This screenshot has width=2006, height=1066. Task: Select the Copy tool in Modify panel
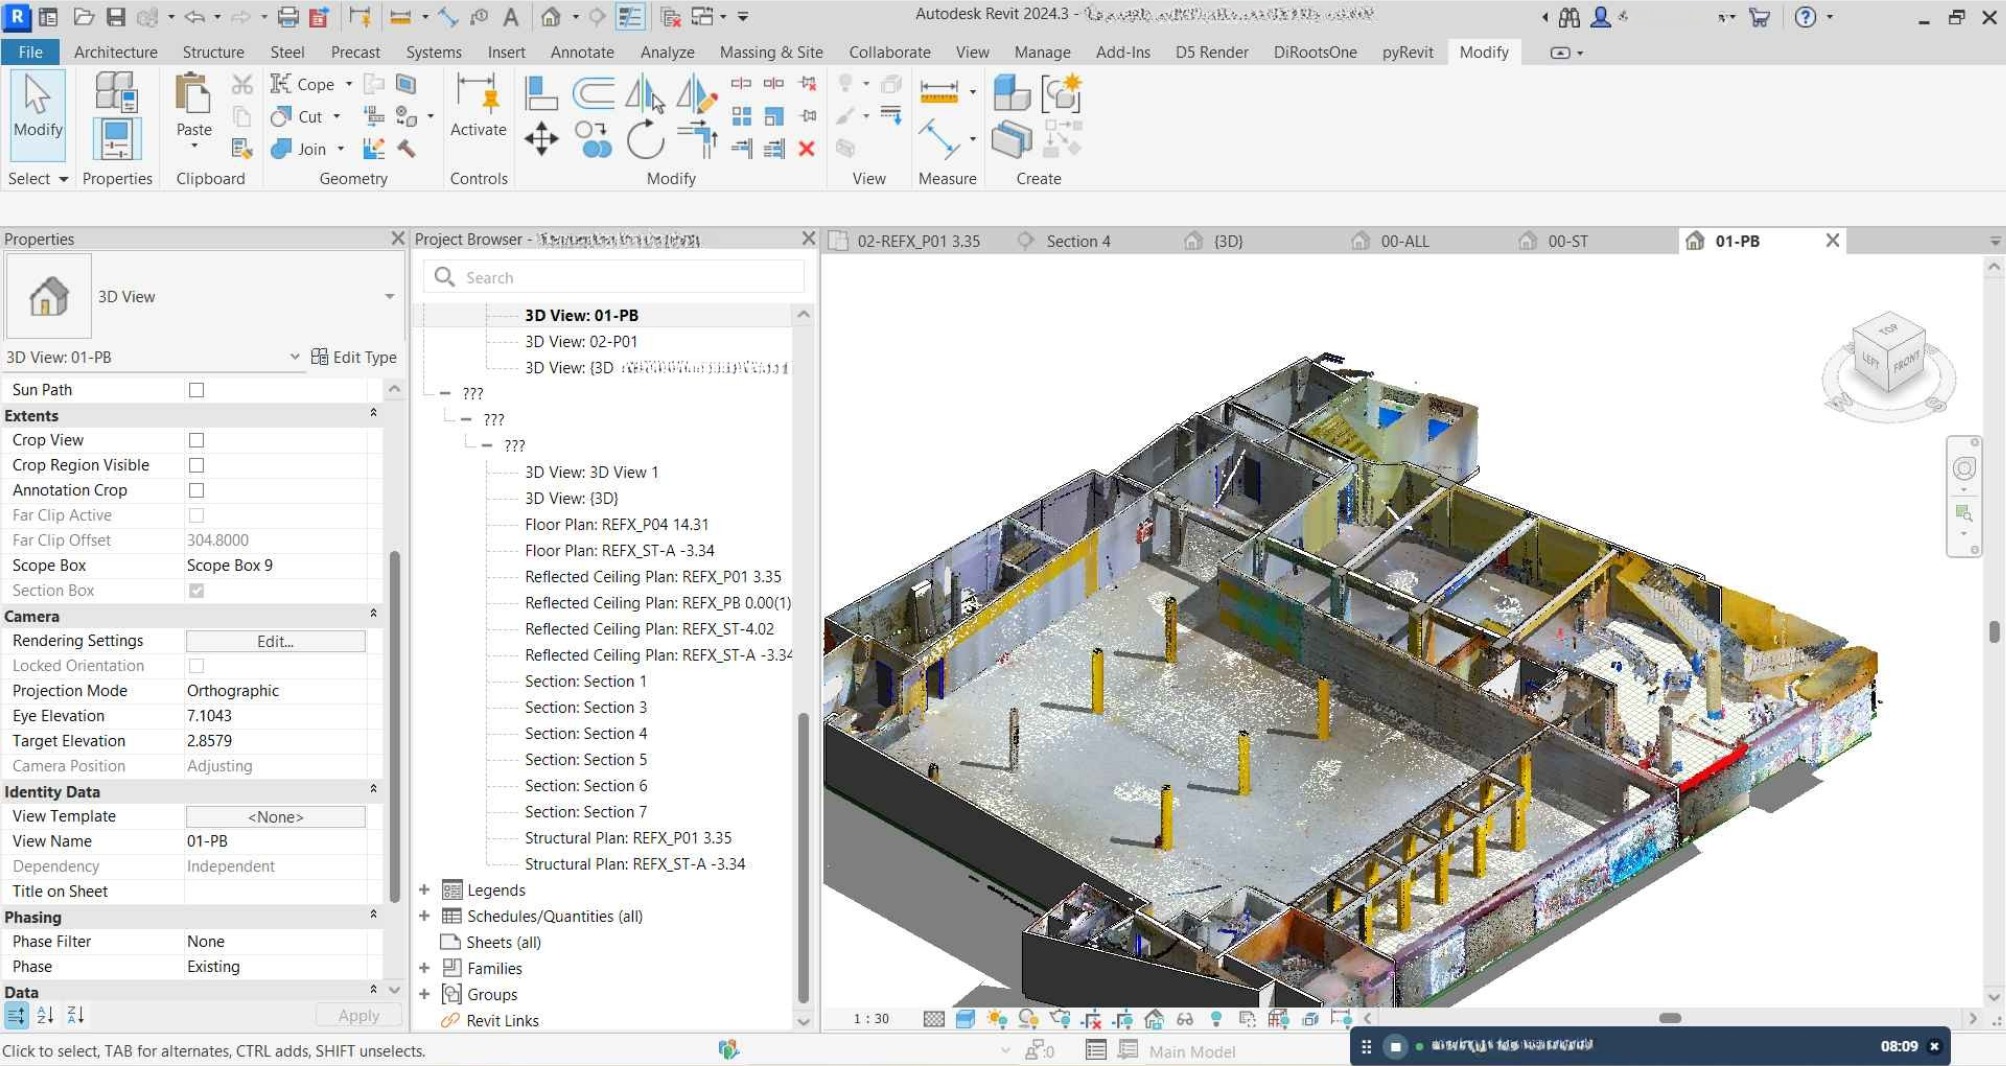pyautogui.click(x=593, y=139)
